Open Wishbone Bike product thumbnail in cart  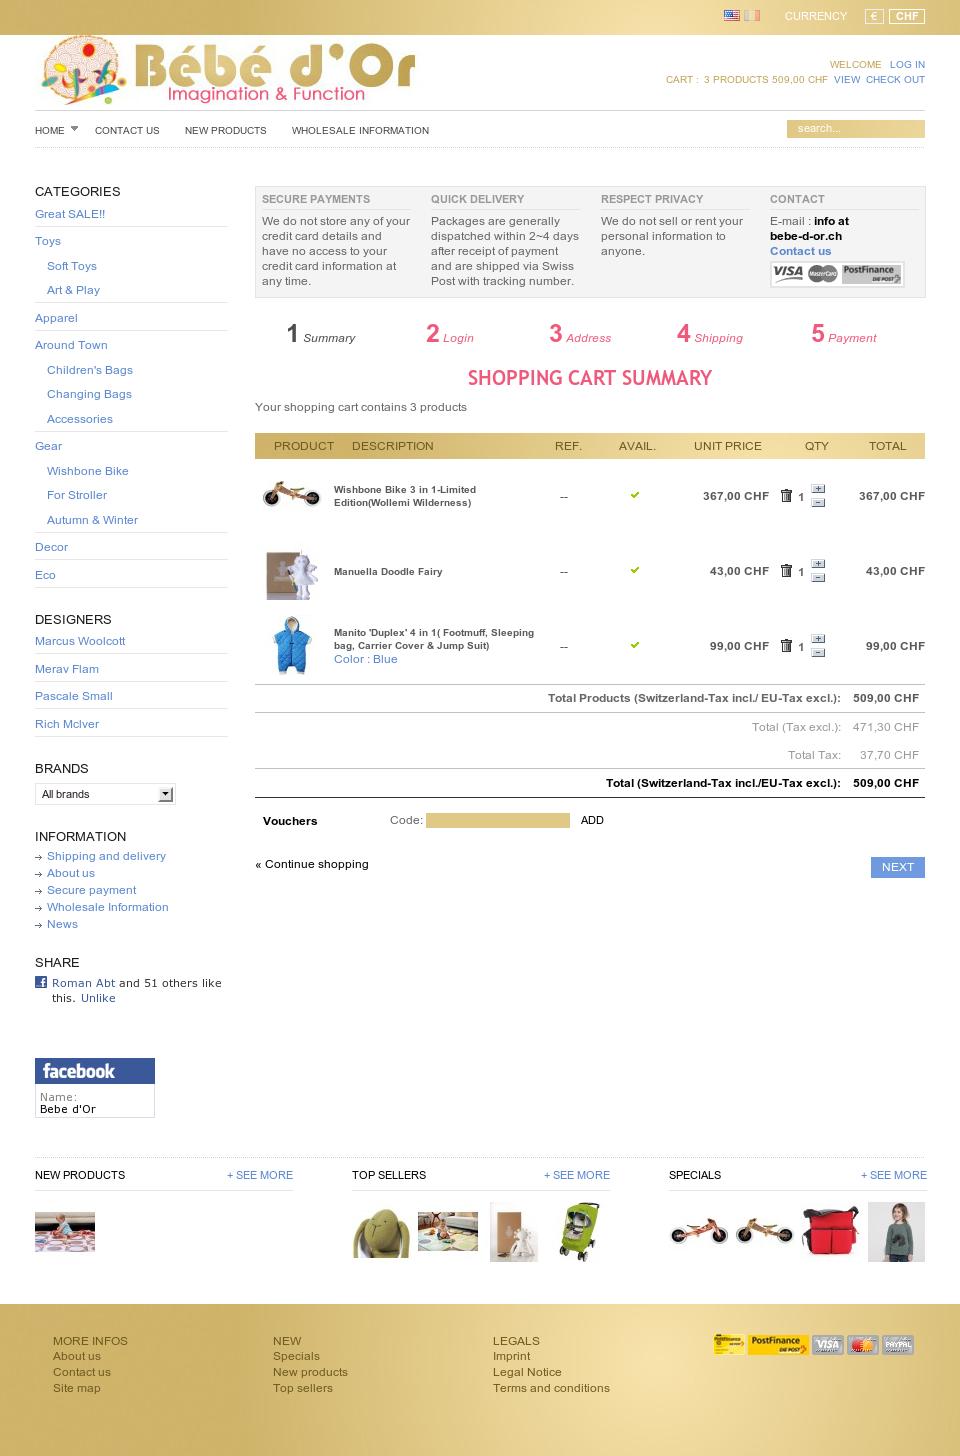point(291,494)
